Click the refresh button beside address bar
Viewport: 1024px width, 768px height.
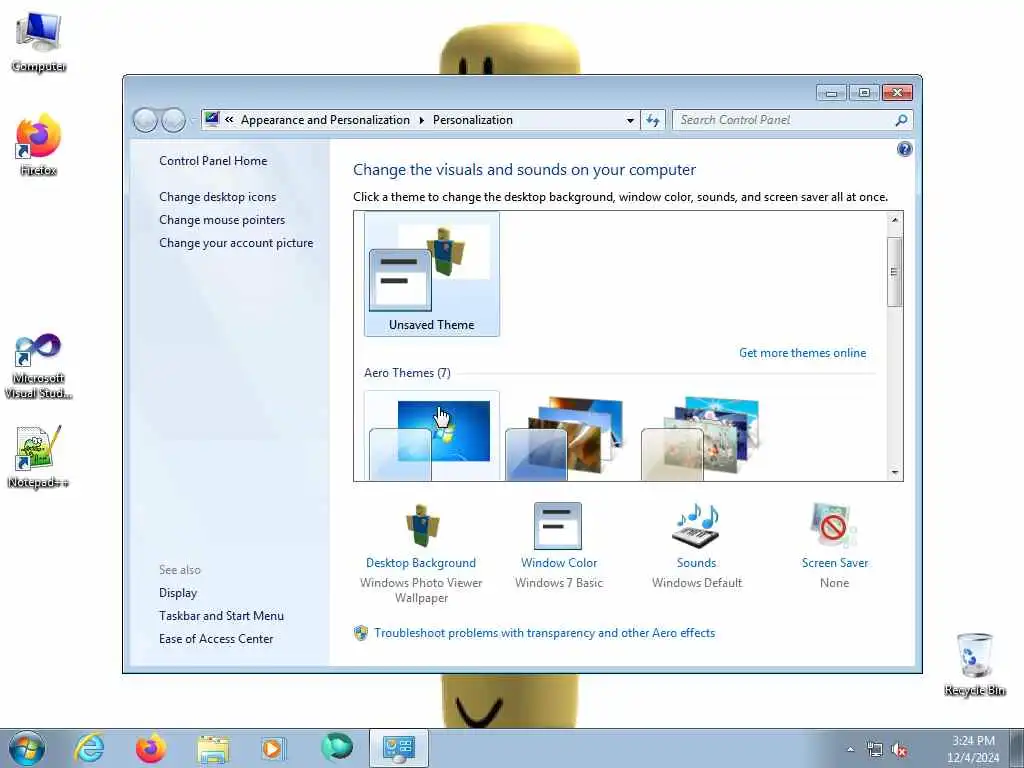coord(653,120)
